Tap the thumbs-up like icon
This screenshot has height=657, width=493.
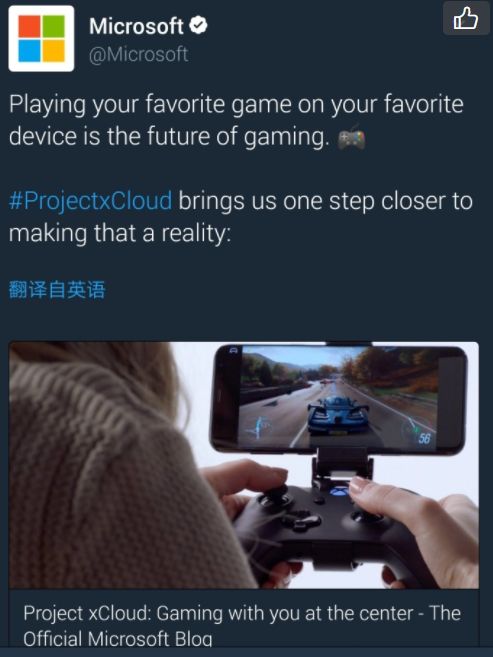(466, 18)
